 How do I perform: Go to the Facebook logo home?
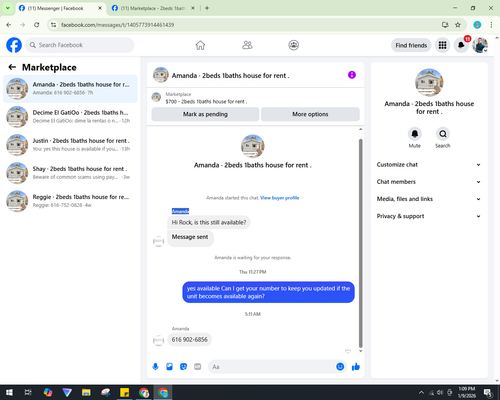[14, 45]
